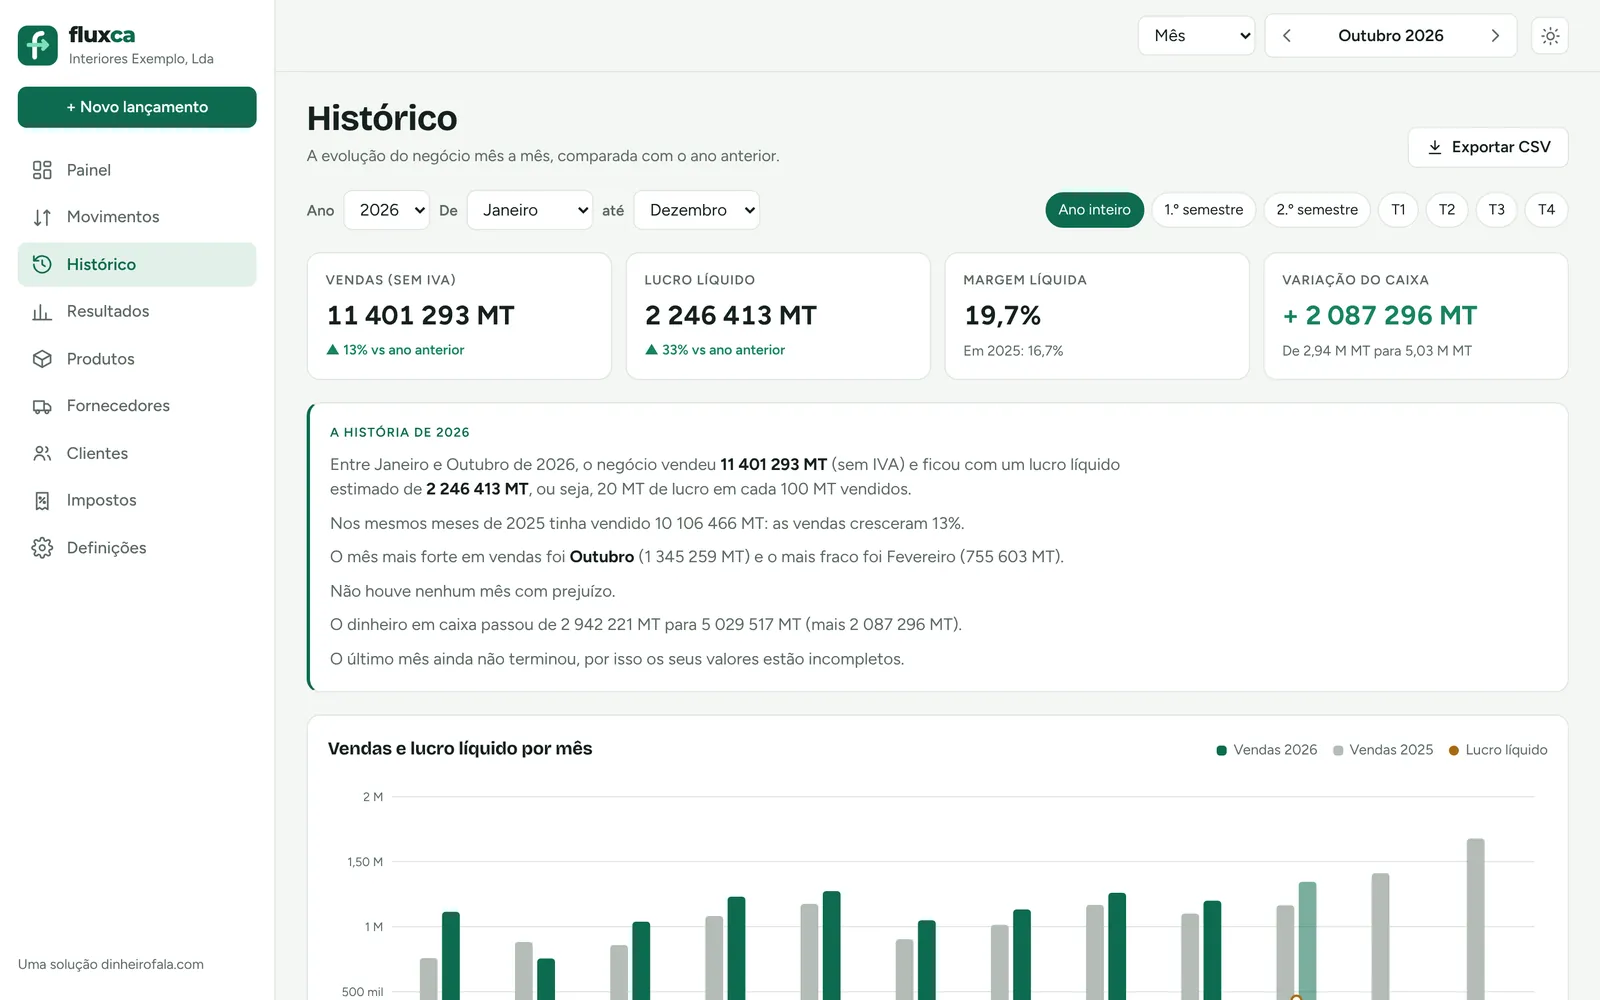
Task: Select the Ano inteiro period filter
Action: tap(1094, 210)
